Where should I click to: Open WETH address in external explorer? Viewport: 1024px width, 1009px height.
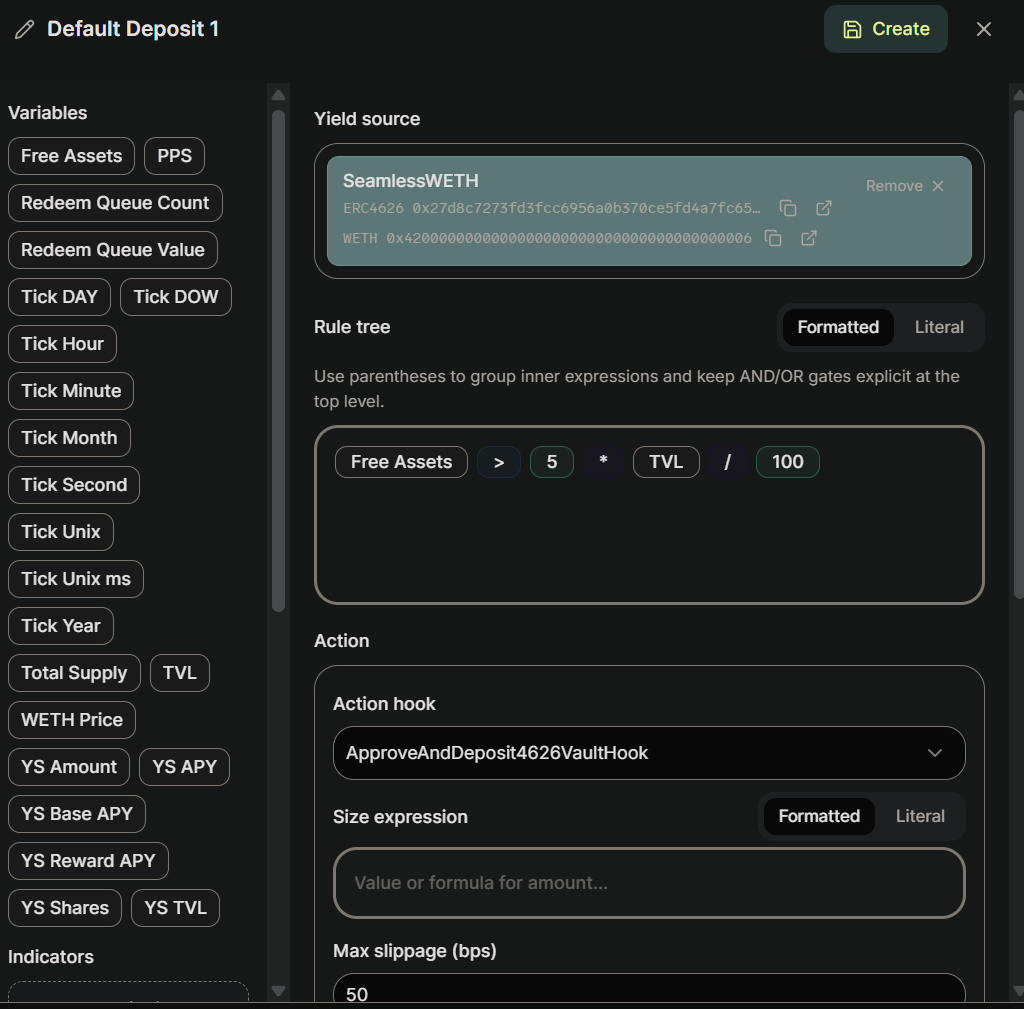tap(809, 238)
